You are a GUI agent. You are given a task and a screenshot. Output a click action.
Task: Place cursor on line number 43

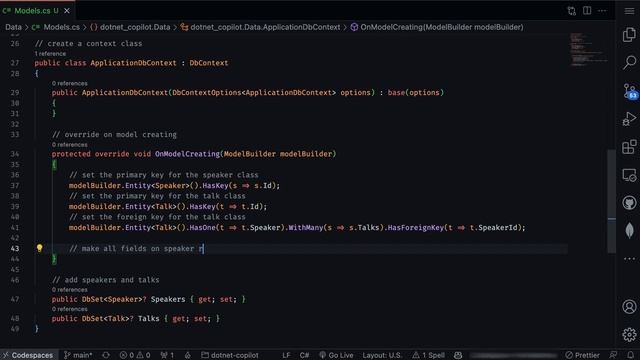click(15, 249)
